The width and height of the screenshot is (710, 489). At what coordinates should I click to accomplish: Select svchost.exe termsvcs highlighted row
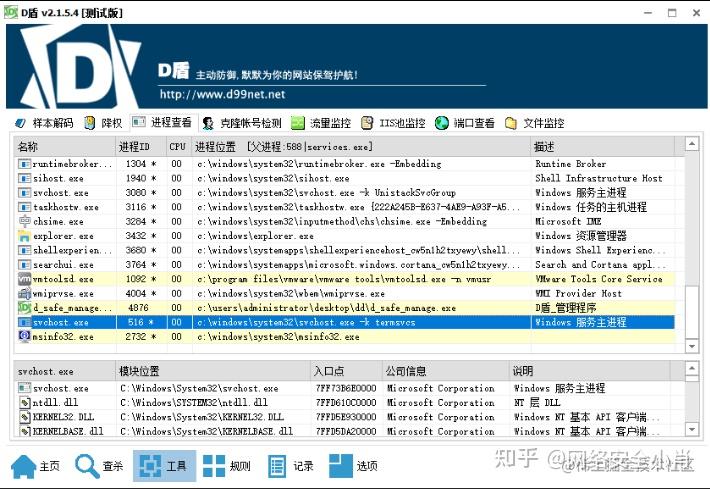click(345, 322)
